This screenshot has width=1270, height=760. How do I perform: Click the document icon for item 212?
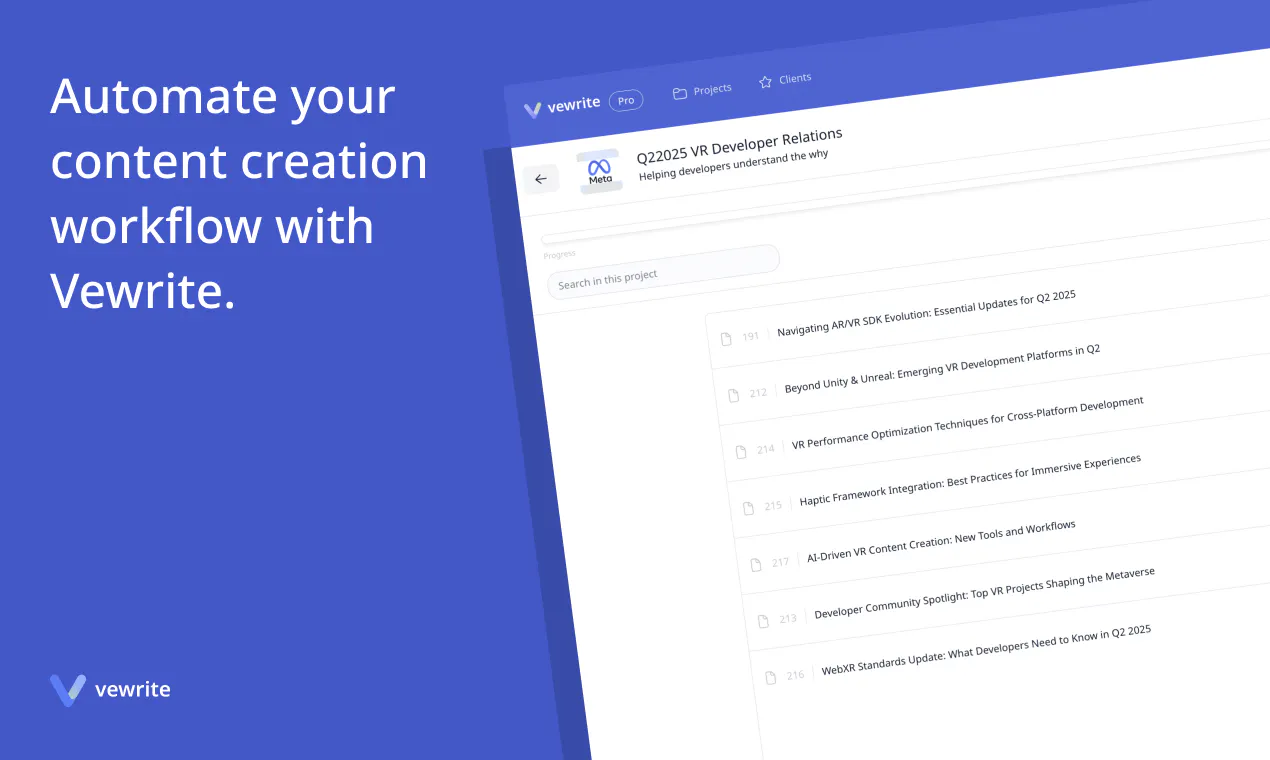click(734, 395)
